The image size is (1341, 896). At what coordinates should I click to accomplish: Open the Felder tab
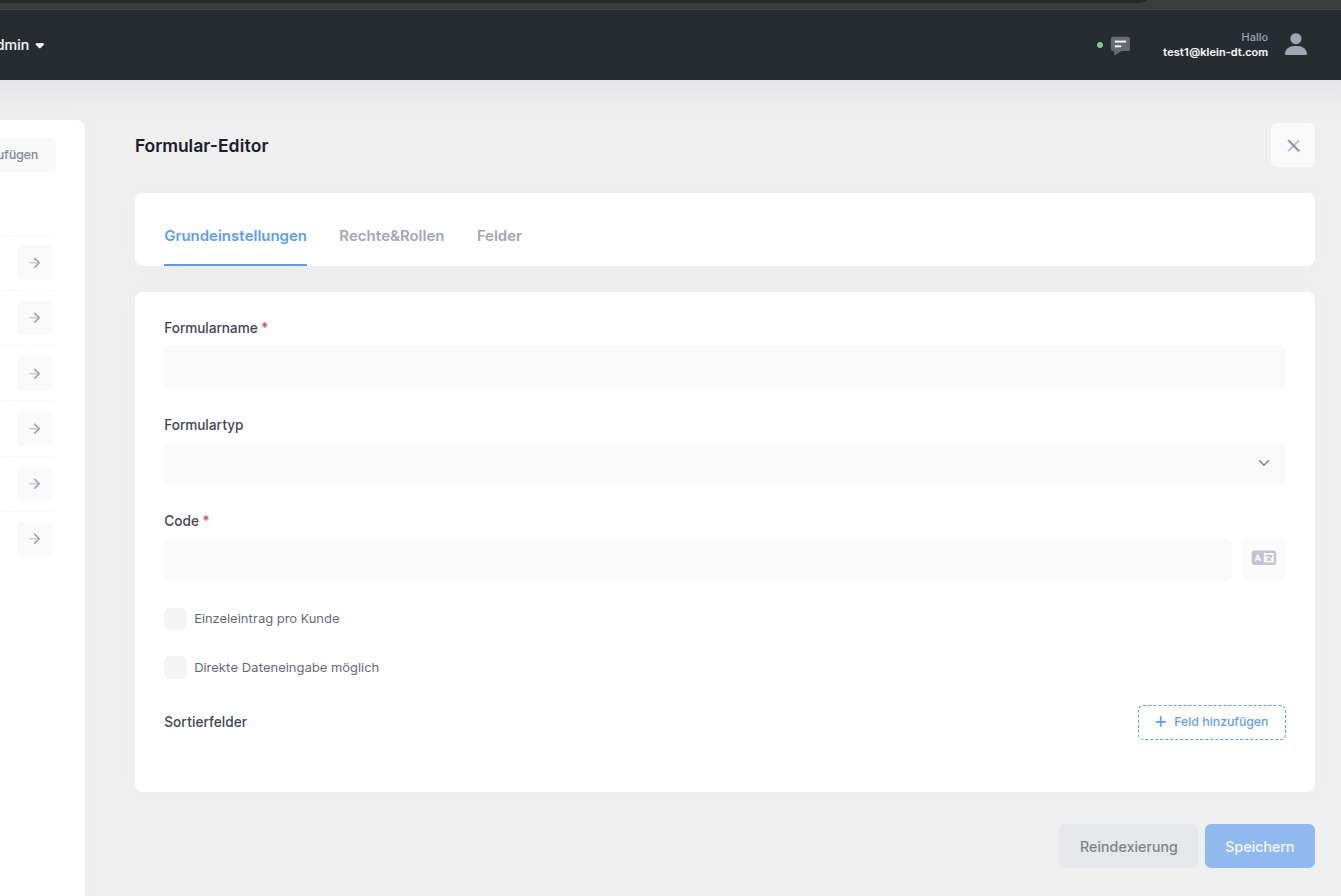pyautogui.click(x=499, y=235)
